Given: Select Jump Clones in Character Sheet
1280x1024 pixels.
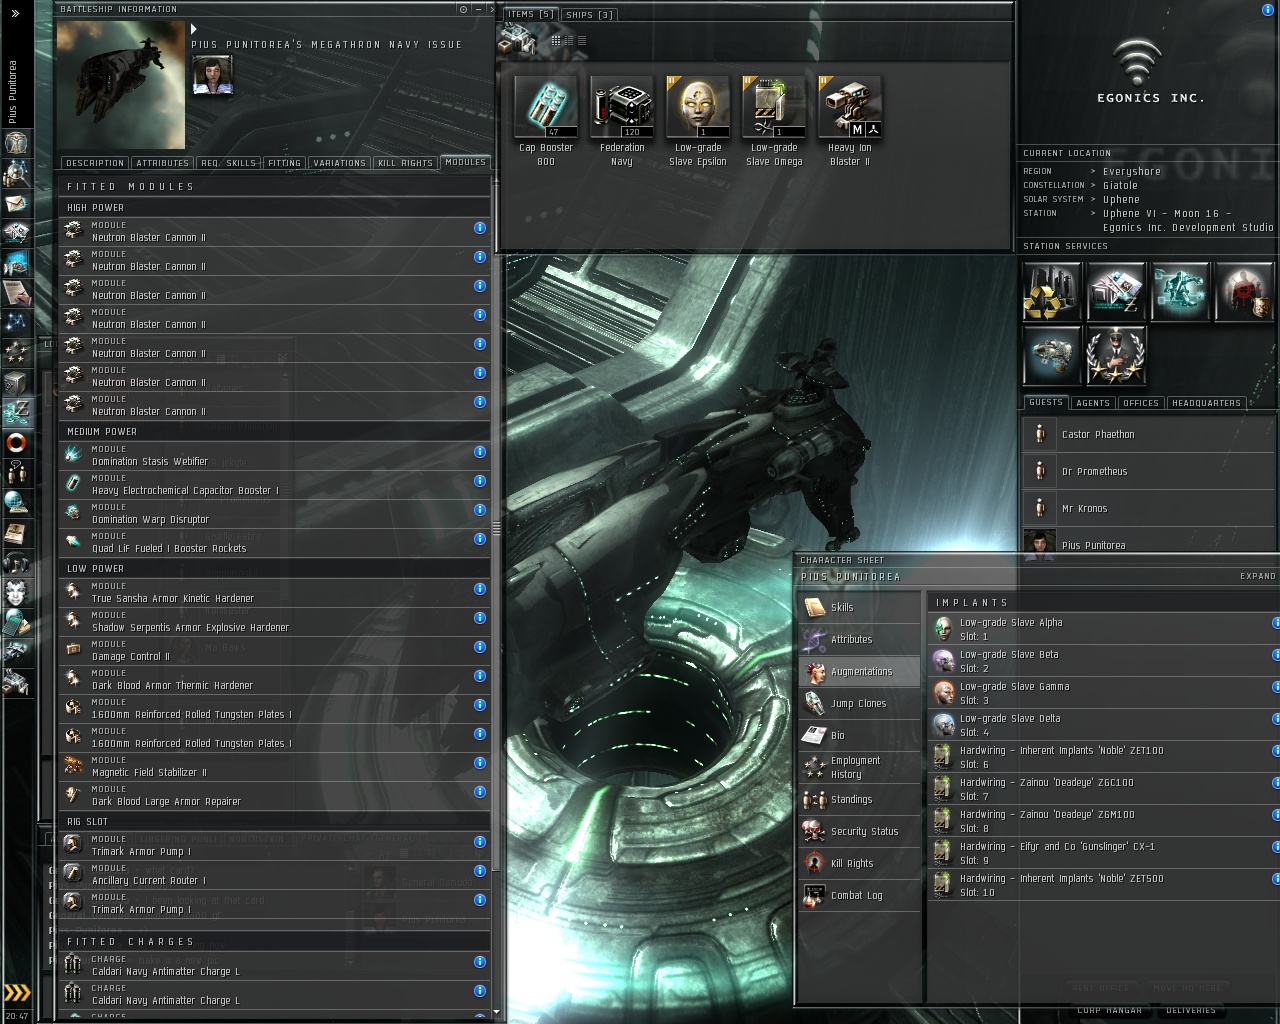Looking at the screenshot, I should coord(860,703).
